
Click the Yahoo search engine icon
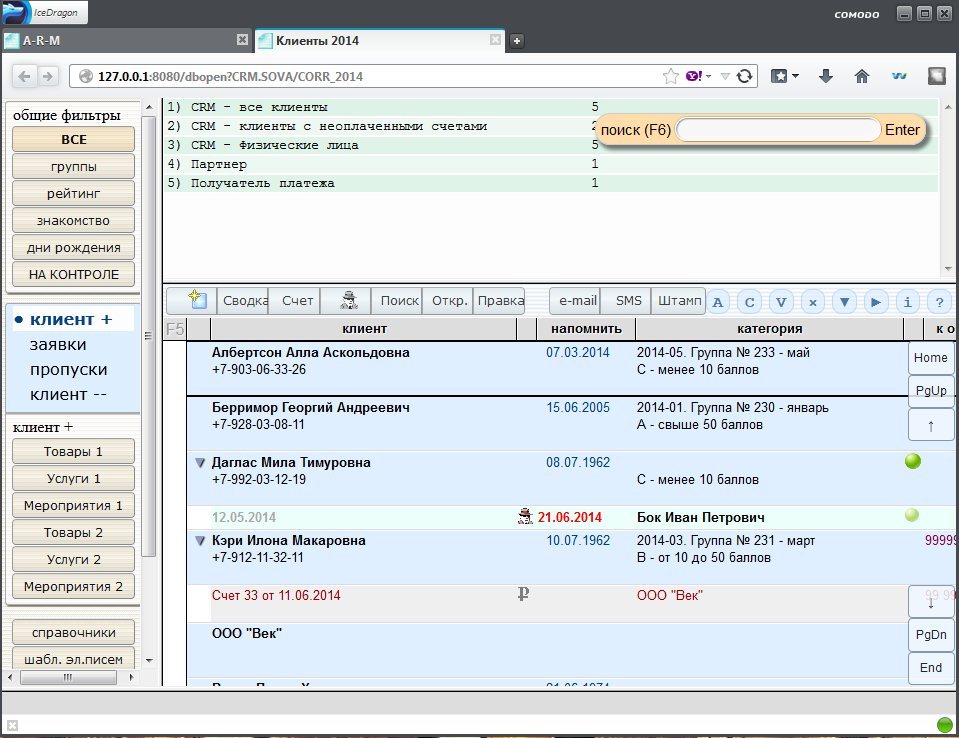(694, 76)
